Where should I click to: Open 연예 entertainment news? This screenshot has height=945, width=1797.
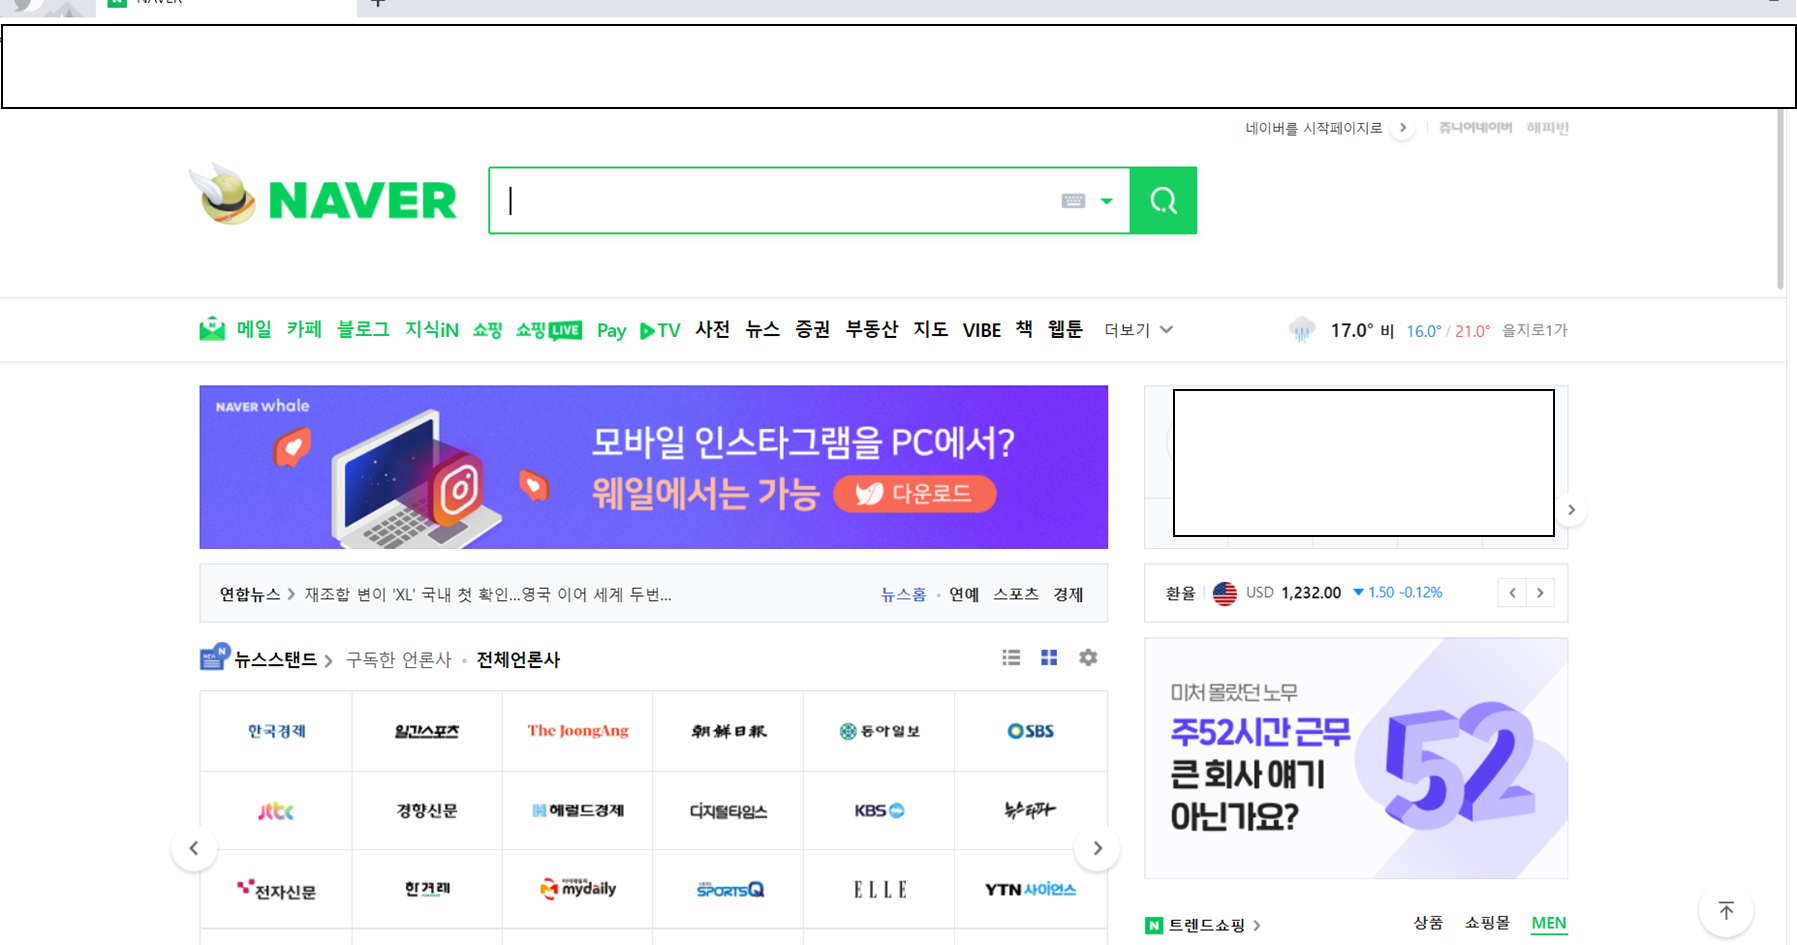pyautogui.click(x=964, y=594)
